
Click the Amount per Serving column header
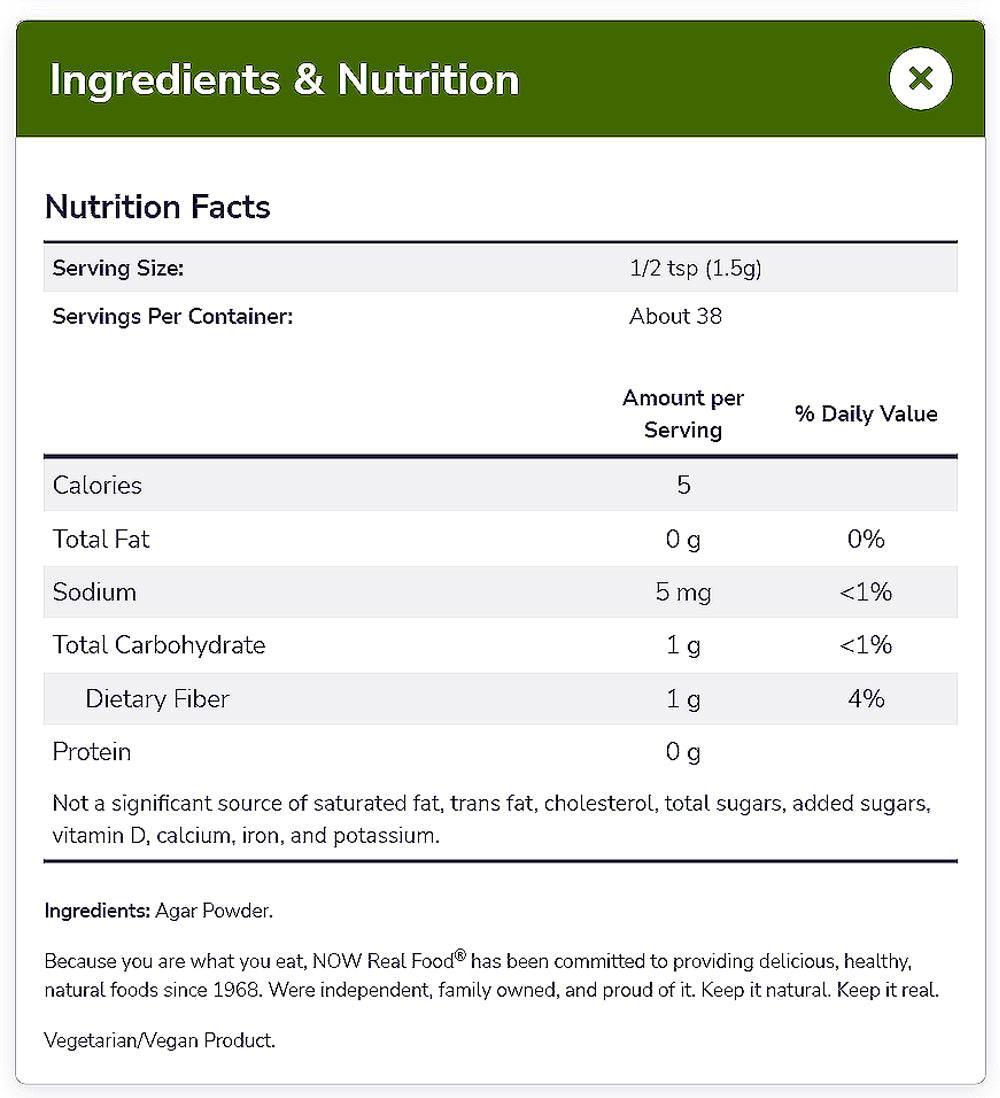click(683, 413)
